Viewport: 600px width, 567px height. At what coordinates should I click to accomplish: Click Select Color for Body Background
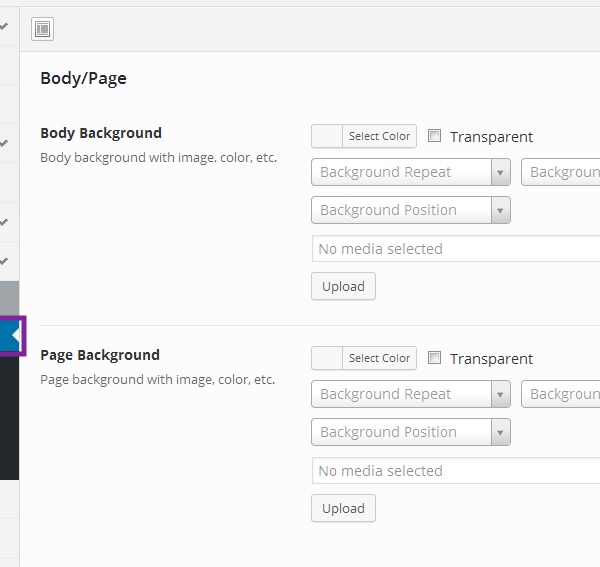[x=379, y=136]
